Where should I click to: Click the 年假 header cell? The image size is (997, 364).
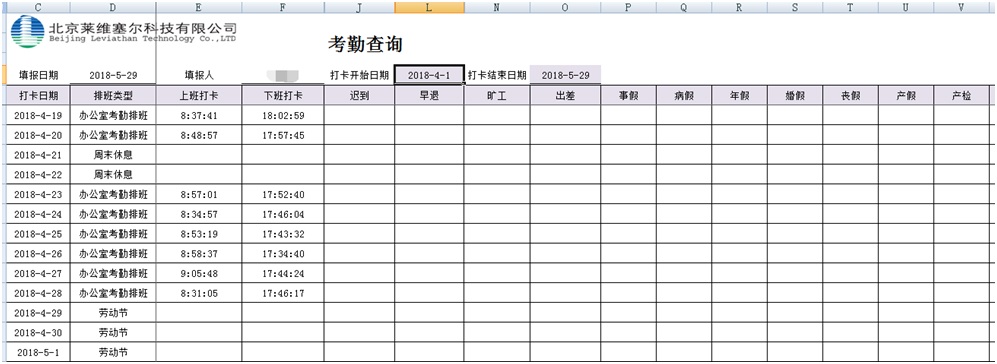click(739, 95)
